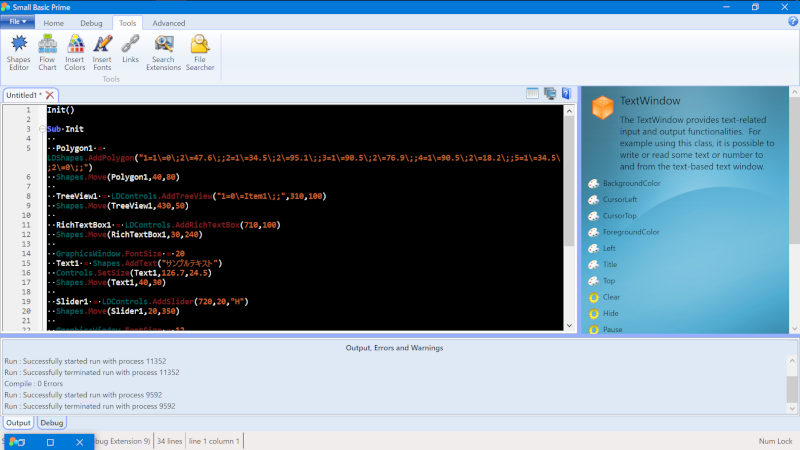Click the Left property icon

pos(593,248)
